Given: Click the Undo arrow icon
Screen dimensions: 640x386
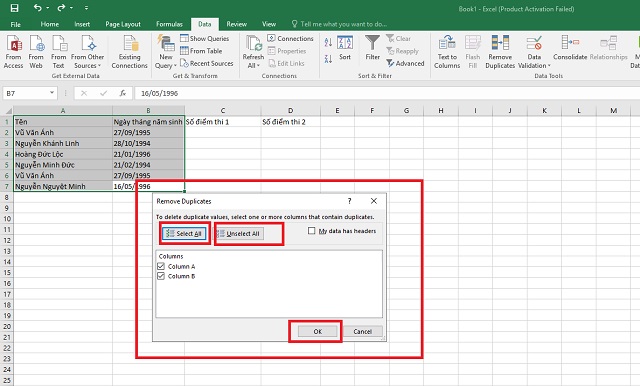Looking at the screenshot, I should [x=38, y=8].
